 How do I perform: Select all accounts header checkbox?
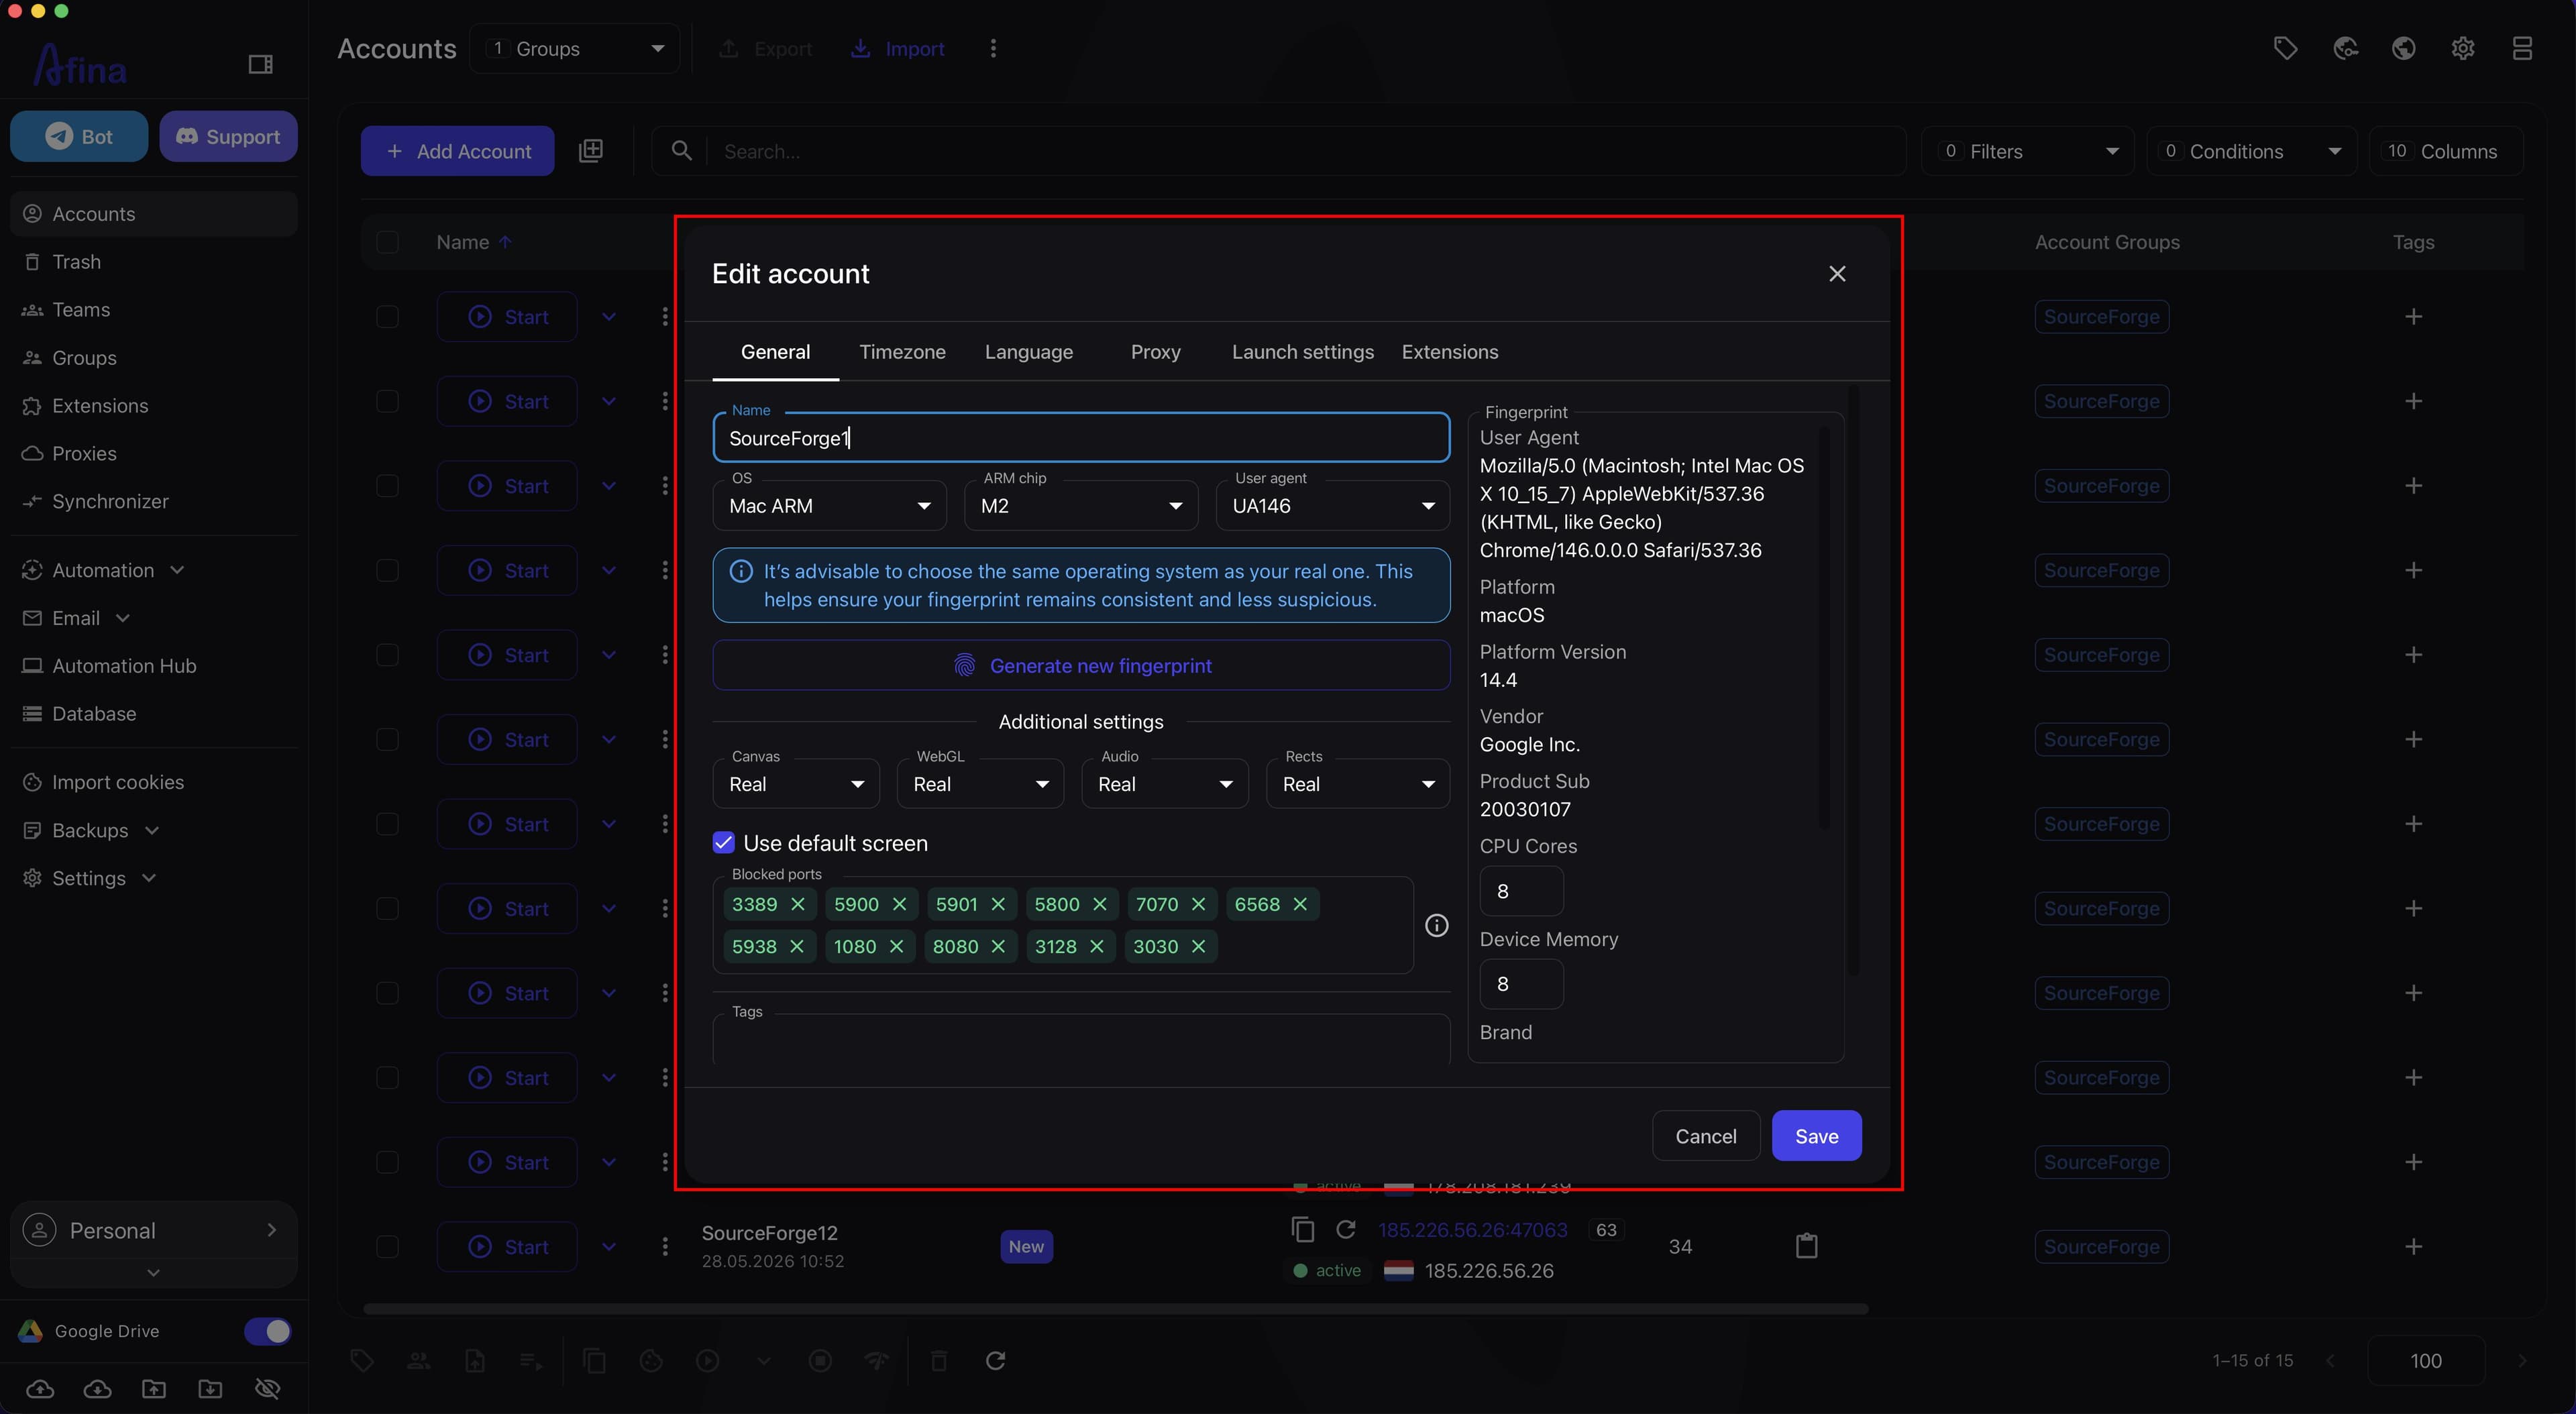coord(387,243)
